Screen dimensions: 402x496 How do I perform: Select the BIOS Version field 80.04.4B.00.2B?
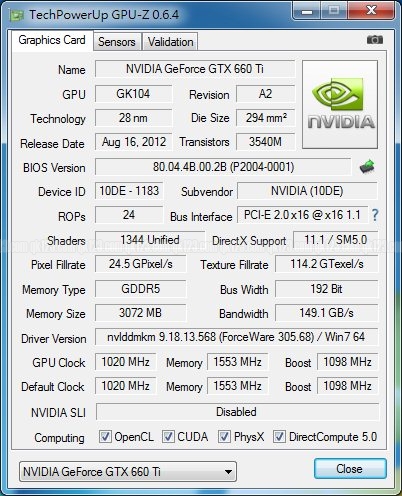point(223,167)
